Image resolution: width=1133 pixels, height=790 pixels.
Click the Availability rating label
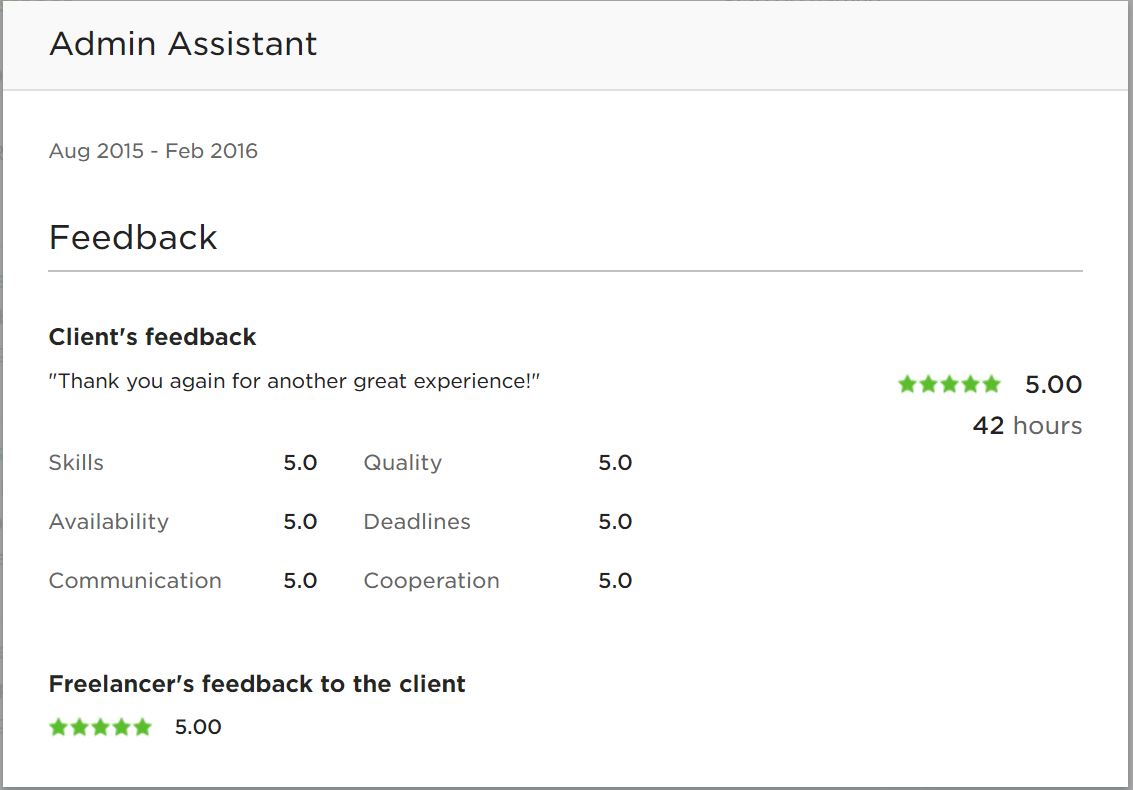pos(108,522)
